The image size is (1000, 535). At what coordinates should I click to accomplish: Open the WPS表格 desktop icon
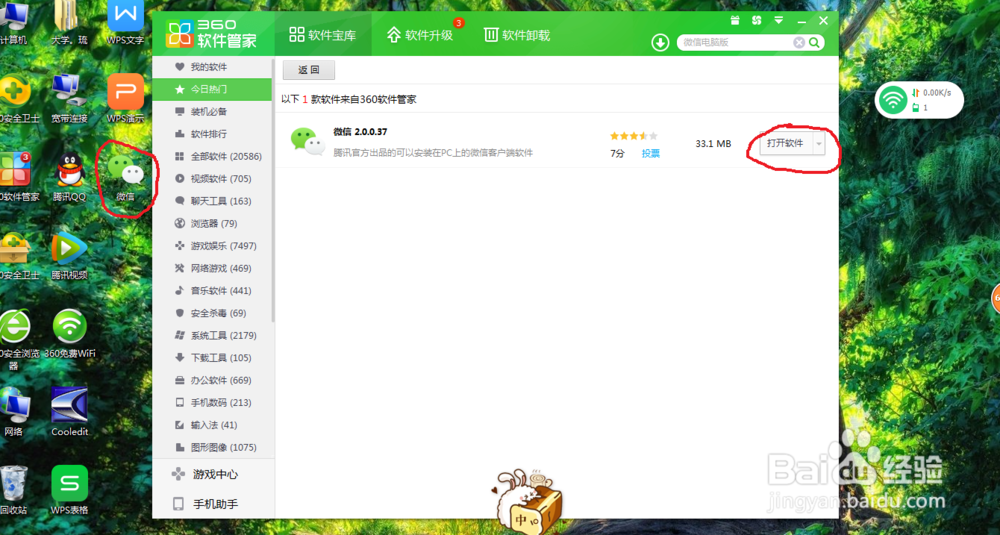[69, 490]
